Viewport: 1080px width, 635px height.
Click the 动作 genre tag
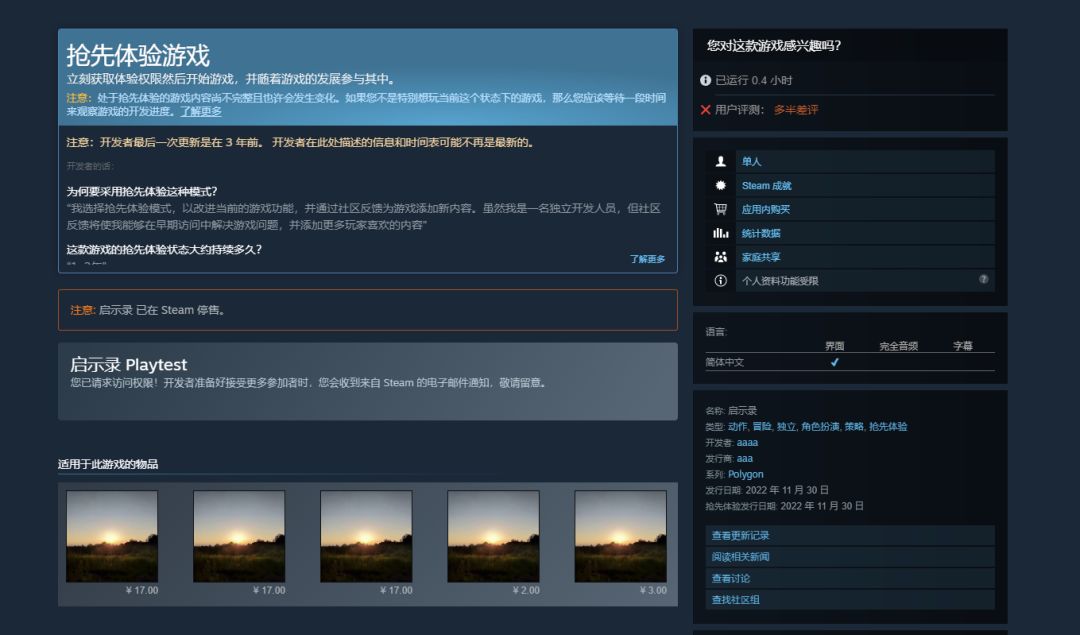pos(737,426)
